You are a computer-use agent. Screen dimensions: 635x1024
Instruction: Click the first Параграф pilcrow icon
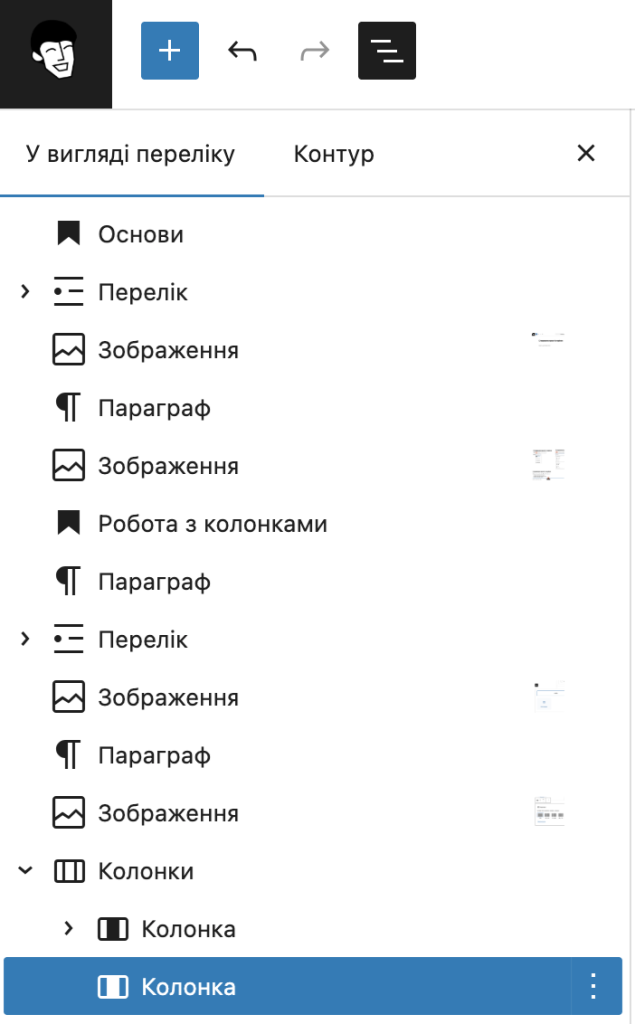(69, 408)
